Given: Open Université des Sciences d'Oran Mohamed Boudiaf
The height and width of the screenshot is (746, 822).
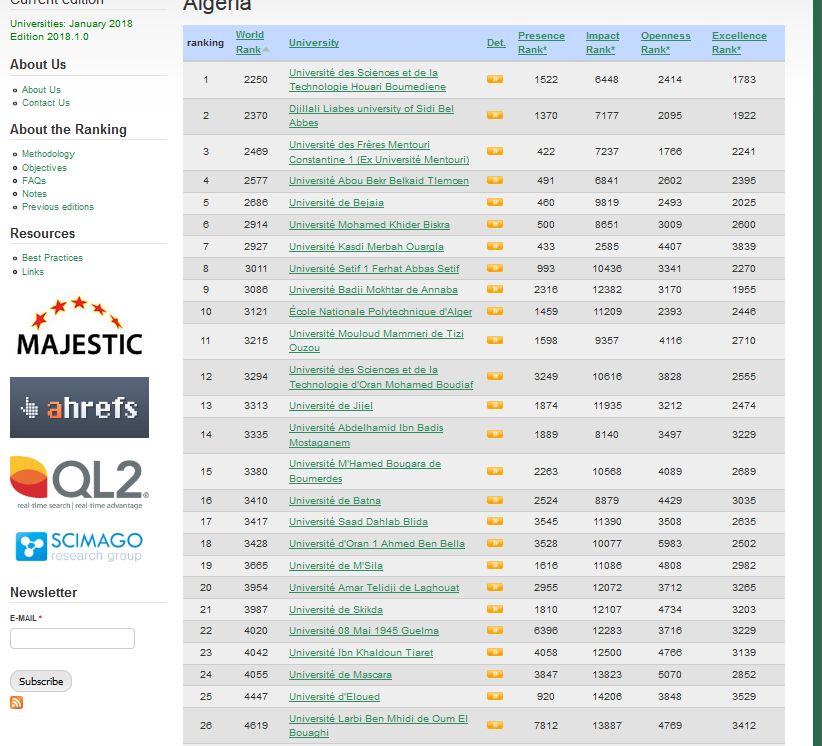Looking at the screenshot, I should (381, 377).
